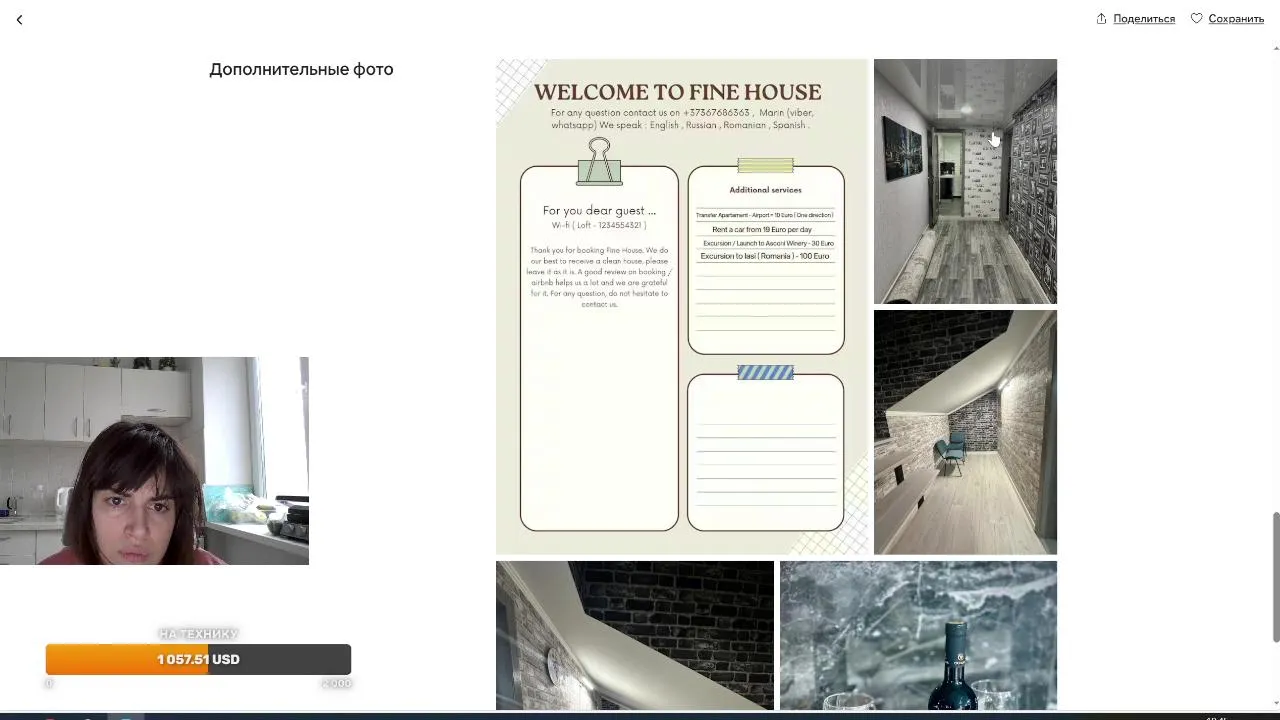
Task: Click the webcam overlay video
Action: click(154, 461)
